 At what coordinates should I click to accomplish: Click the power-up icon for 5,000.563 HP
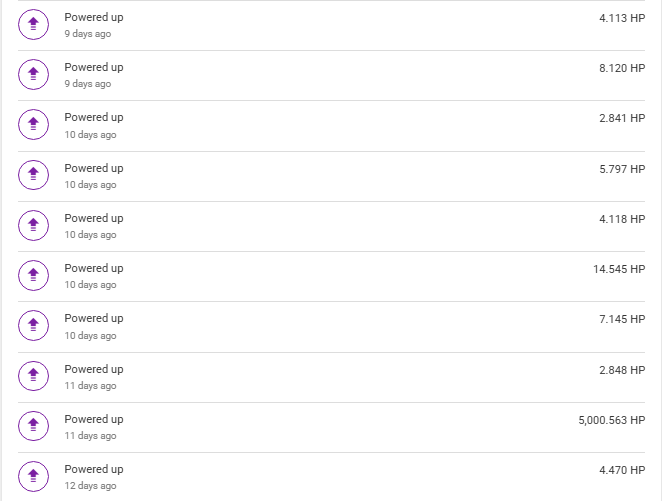click(x=33, y=426)
